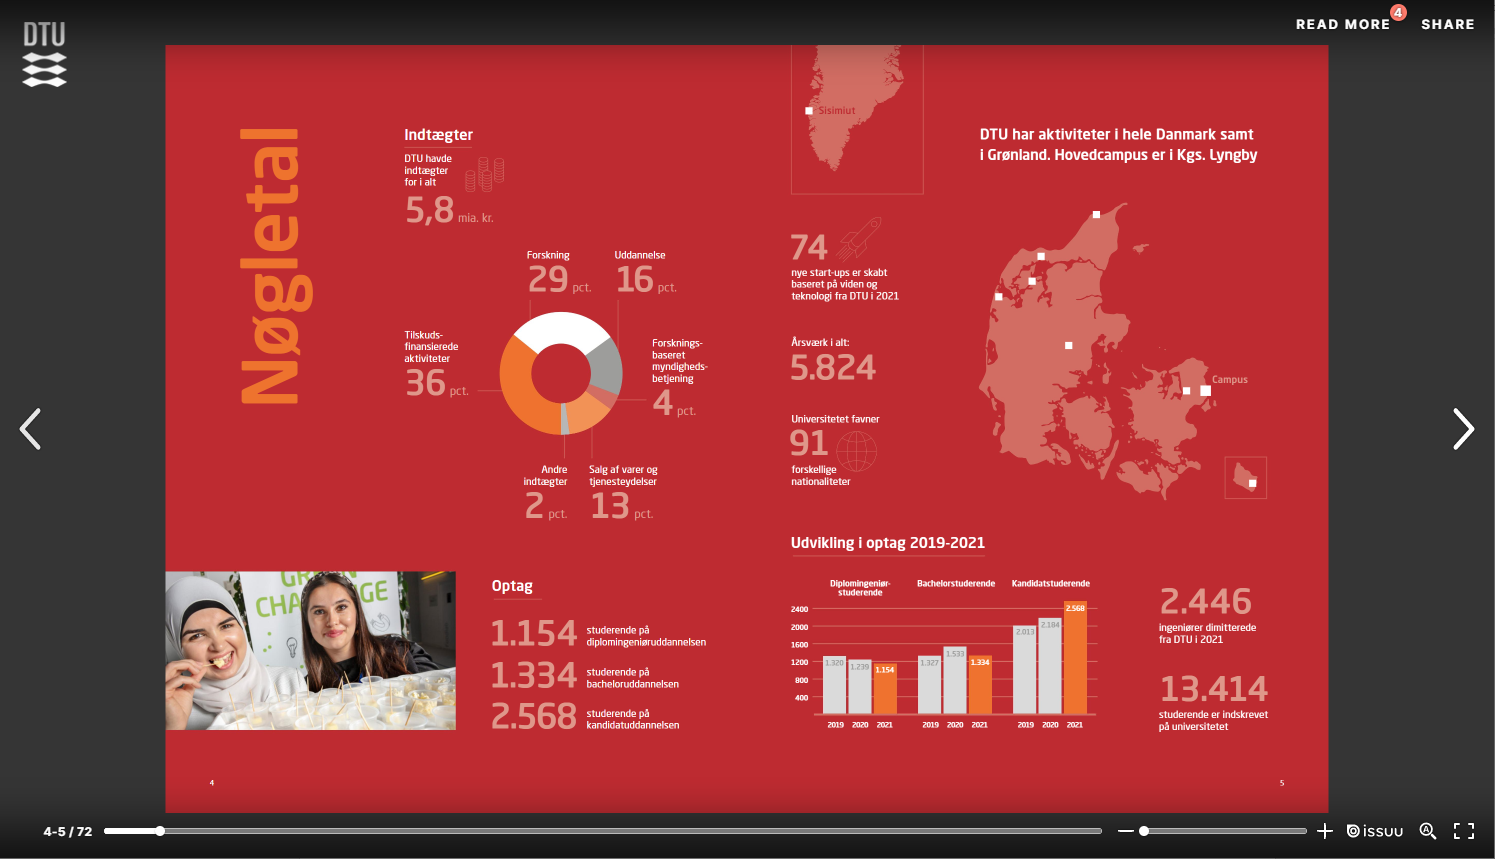Open the DTU logo in top corner
The width and height of the screenshot is (1495, 859).
(45, 55)
